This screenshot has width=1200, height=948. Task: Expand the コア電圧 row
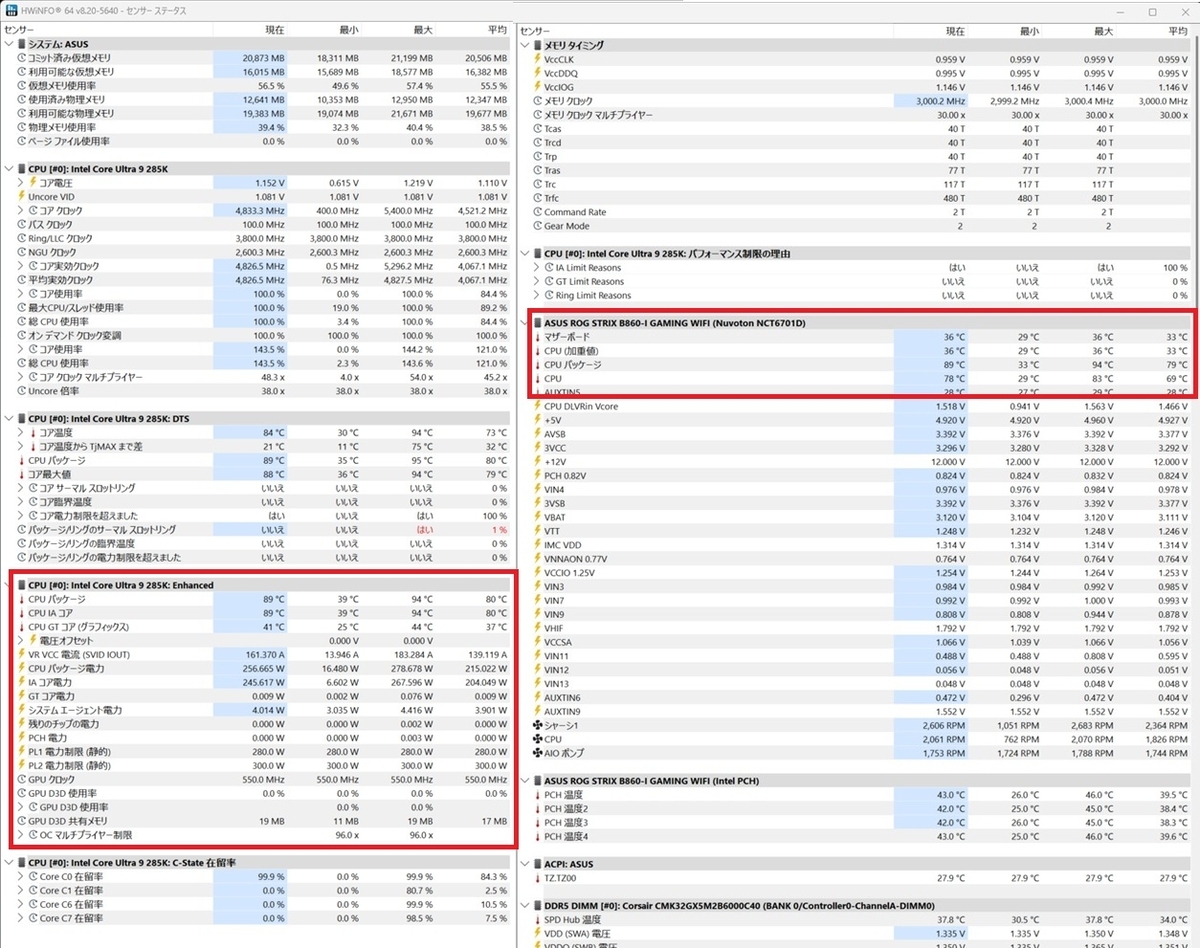click(20, 183)
